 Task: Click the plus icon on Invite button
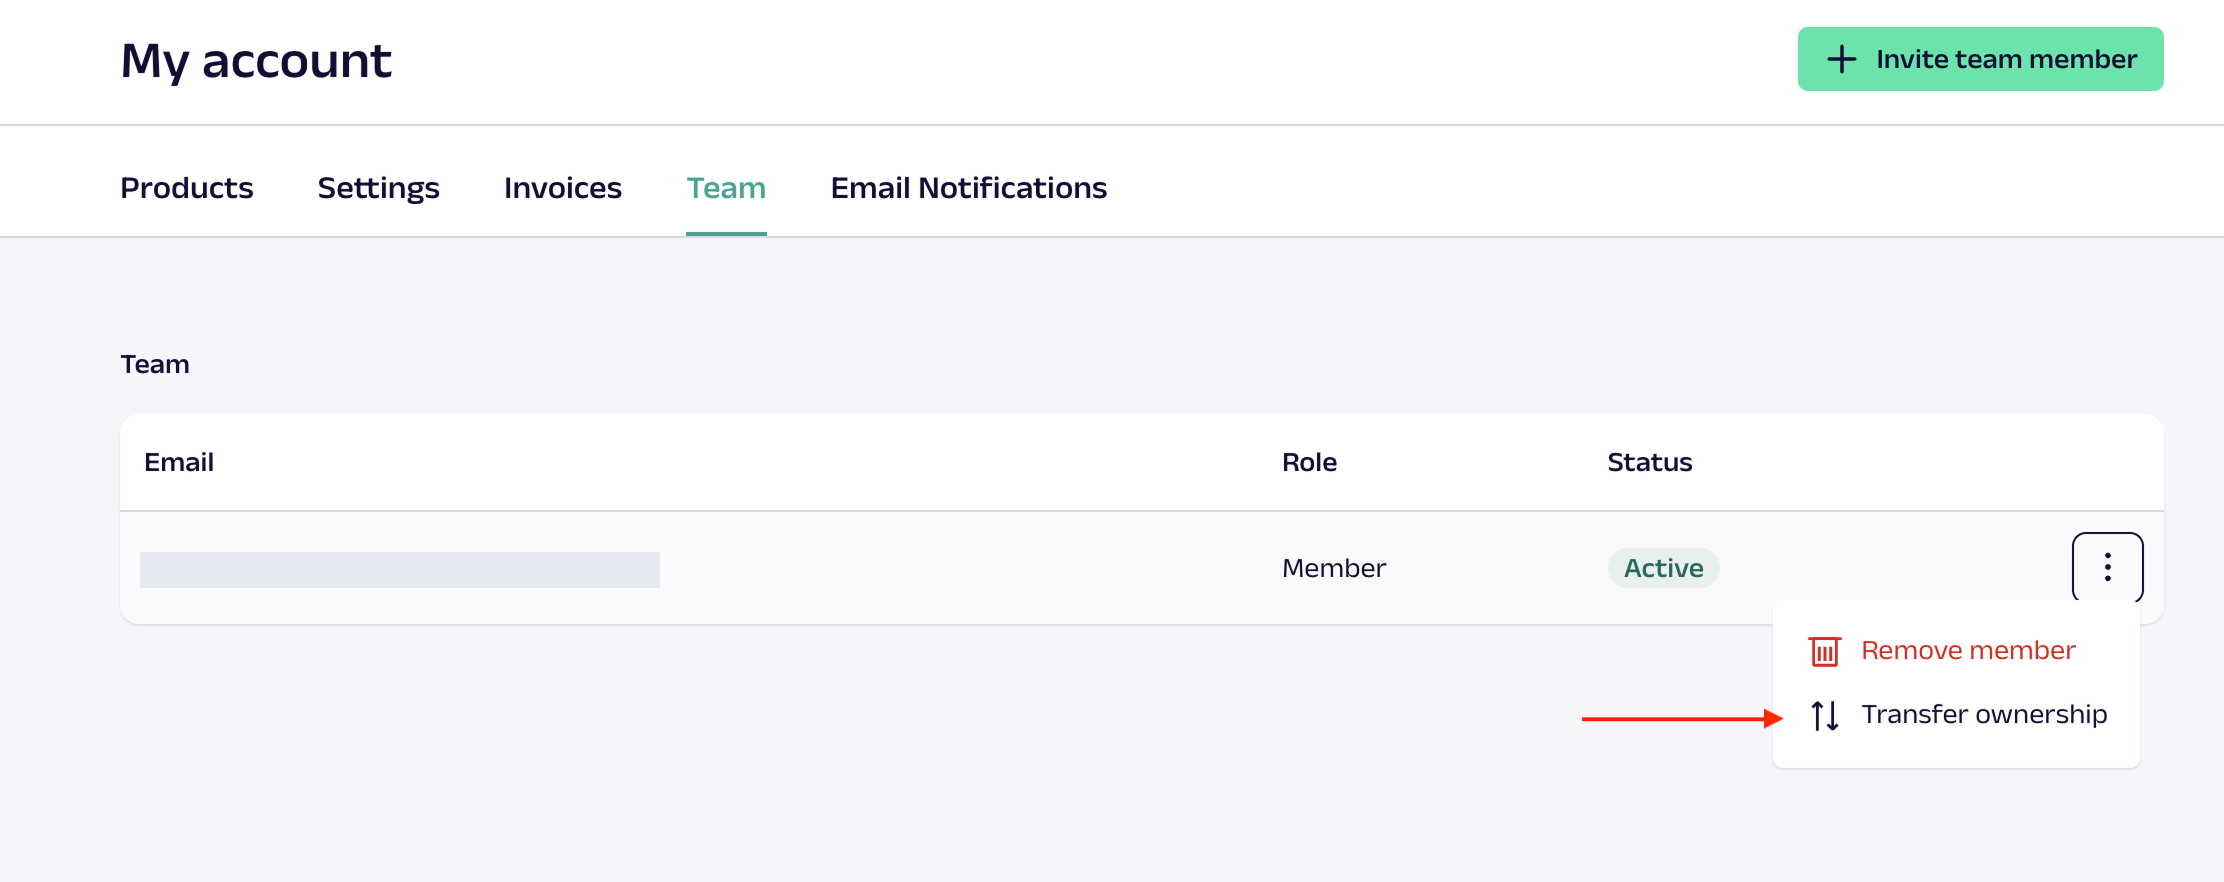1842,60
